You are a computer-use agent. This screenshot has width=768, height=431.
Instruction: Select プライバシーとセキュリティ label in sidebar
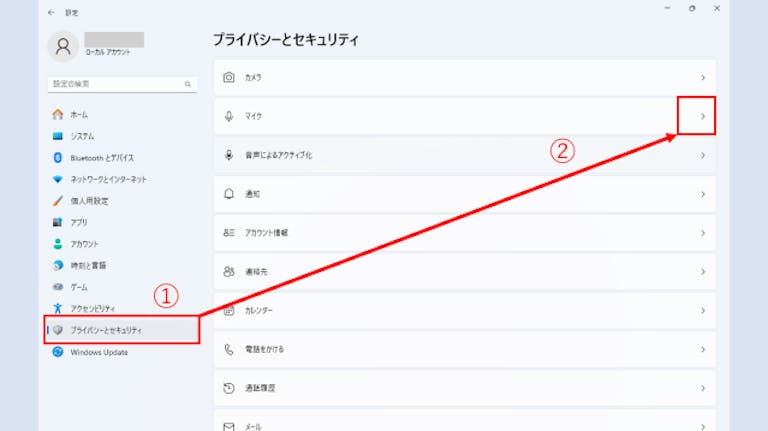pos(106,330)
